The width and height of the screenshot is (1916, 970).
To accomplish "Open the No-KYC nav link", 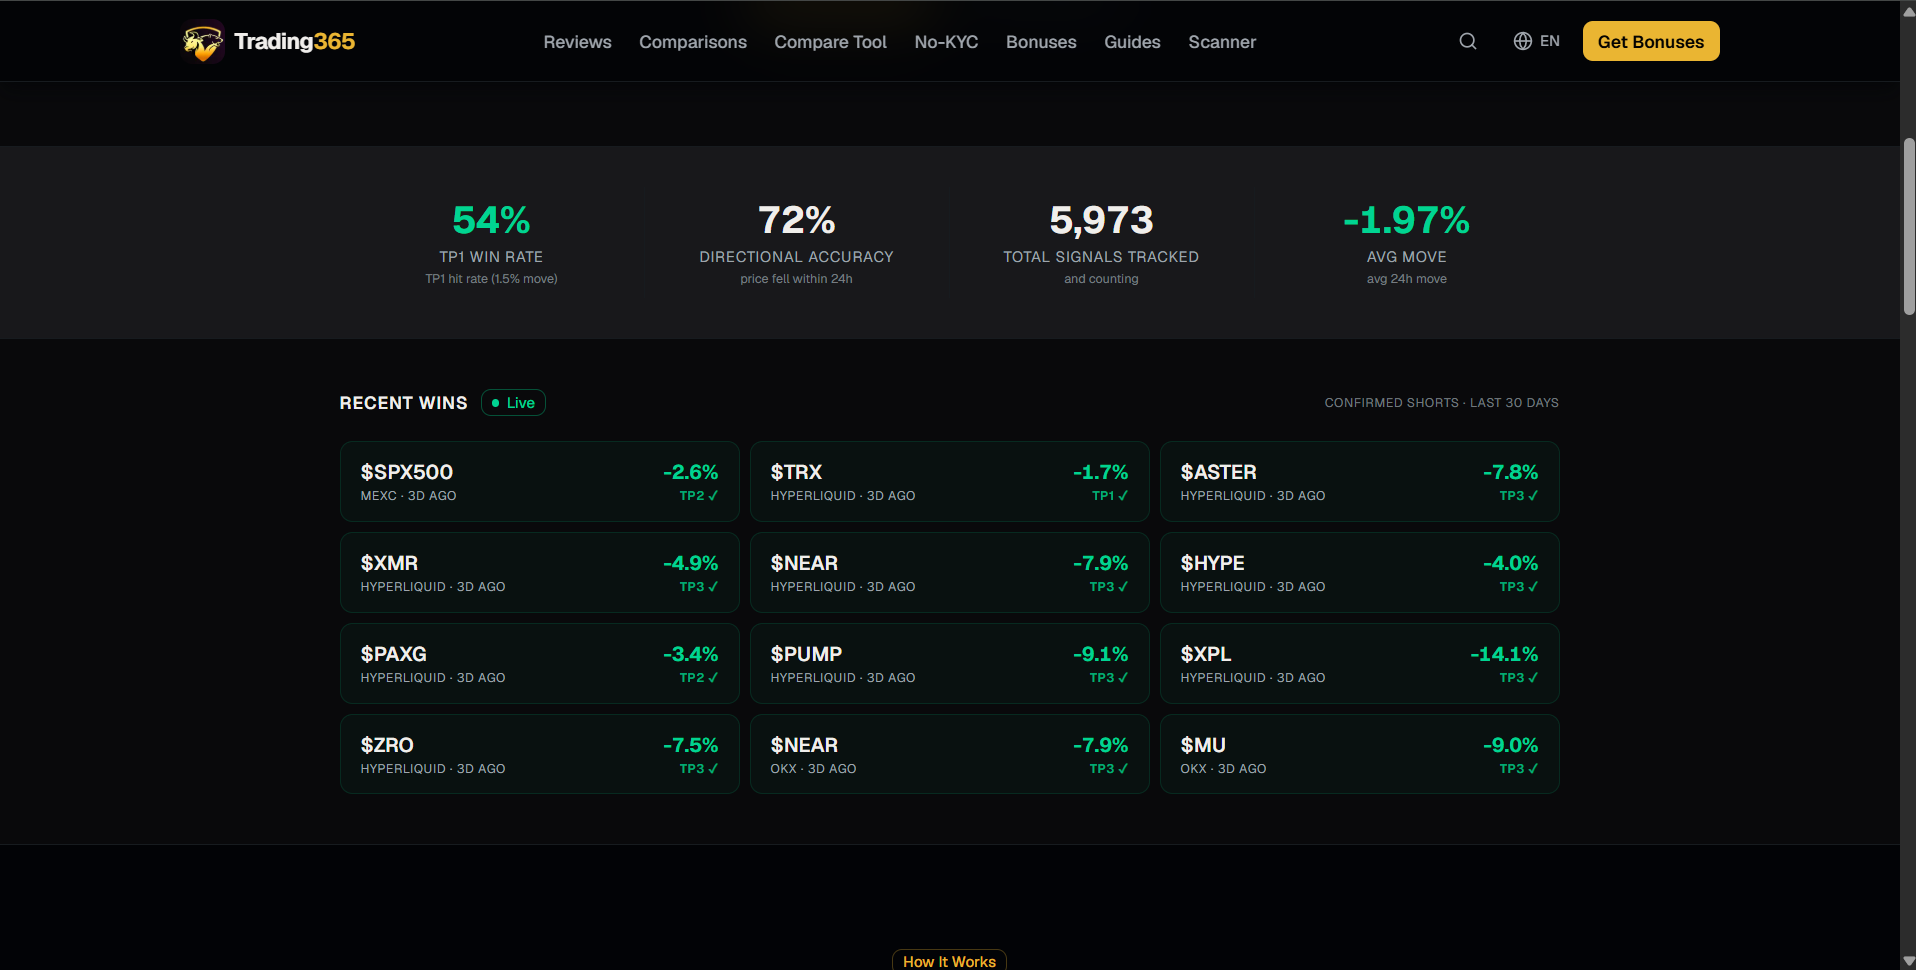I will [x=946, y=42].
